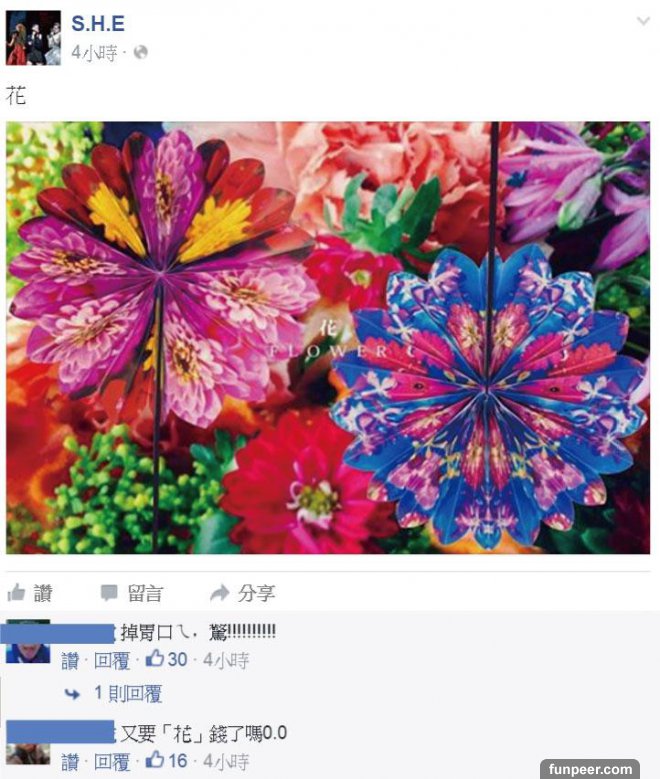Viewport: 660px width, 779px height.
Task: Click the 16 likes thumb on second comment
Action: click(155, 760)
